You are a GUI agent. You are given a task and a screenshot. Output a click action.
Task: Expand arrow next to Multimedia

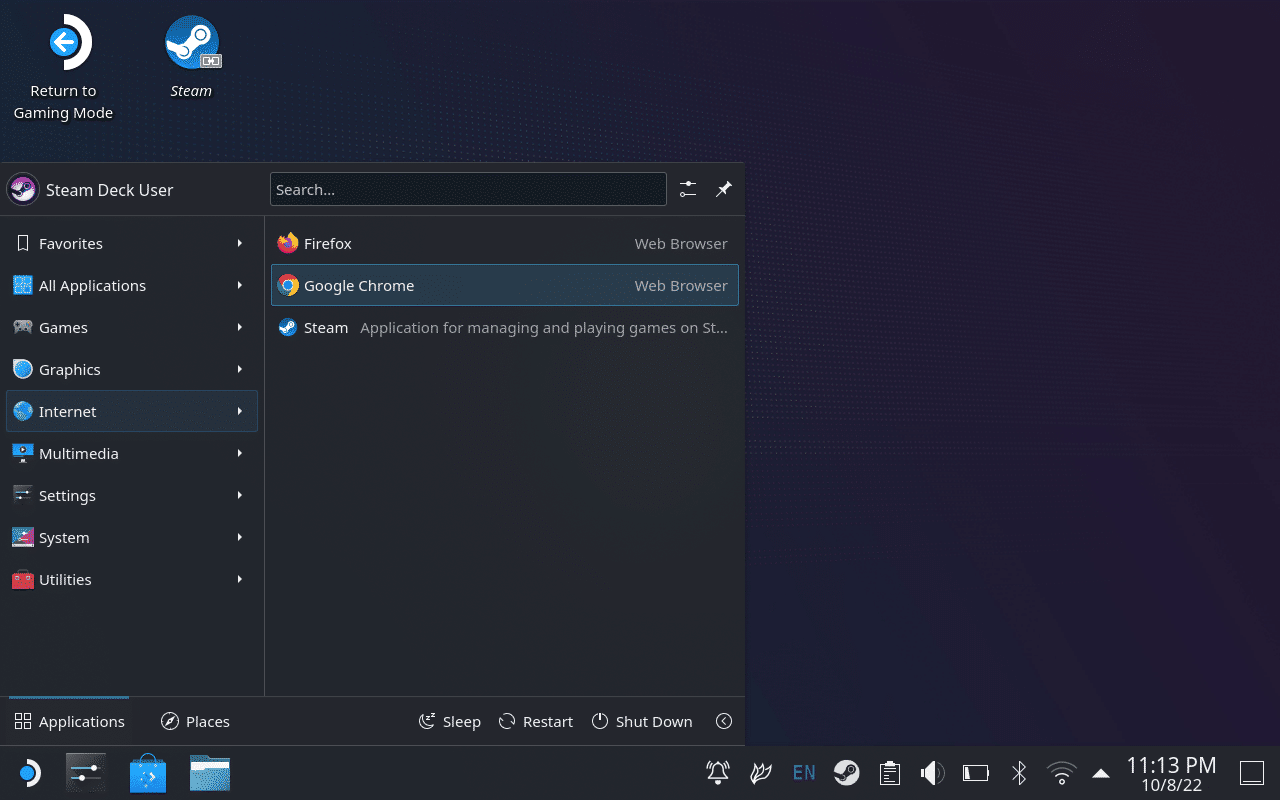pos(240,453)
